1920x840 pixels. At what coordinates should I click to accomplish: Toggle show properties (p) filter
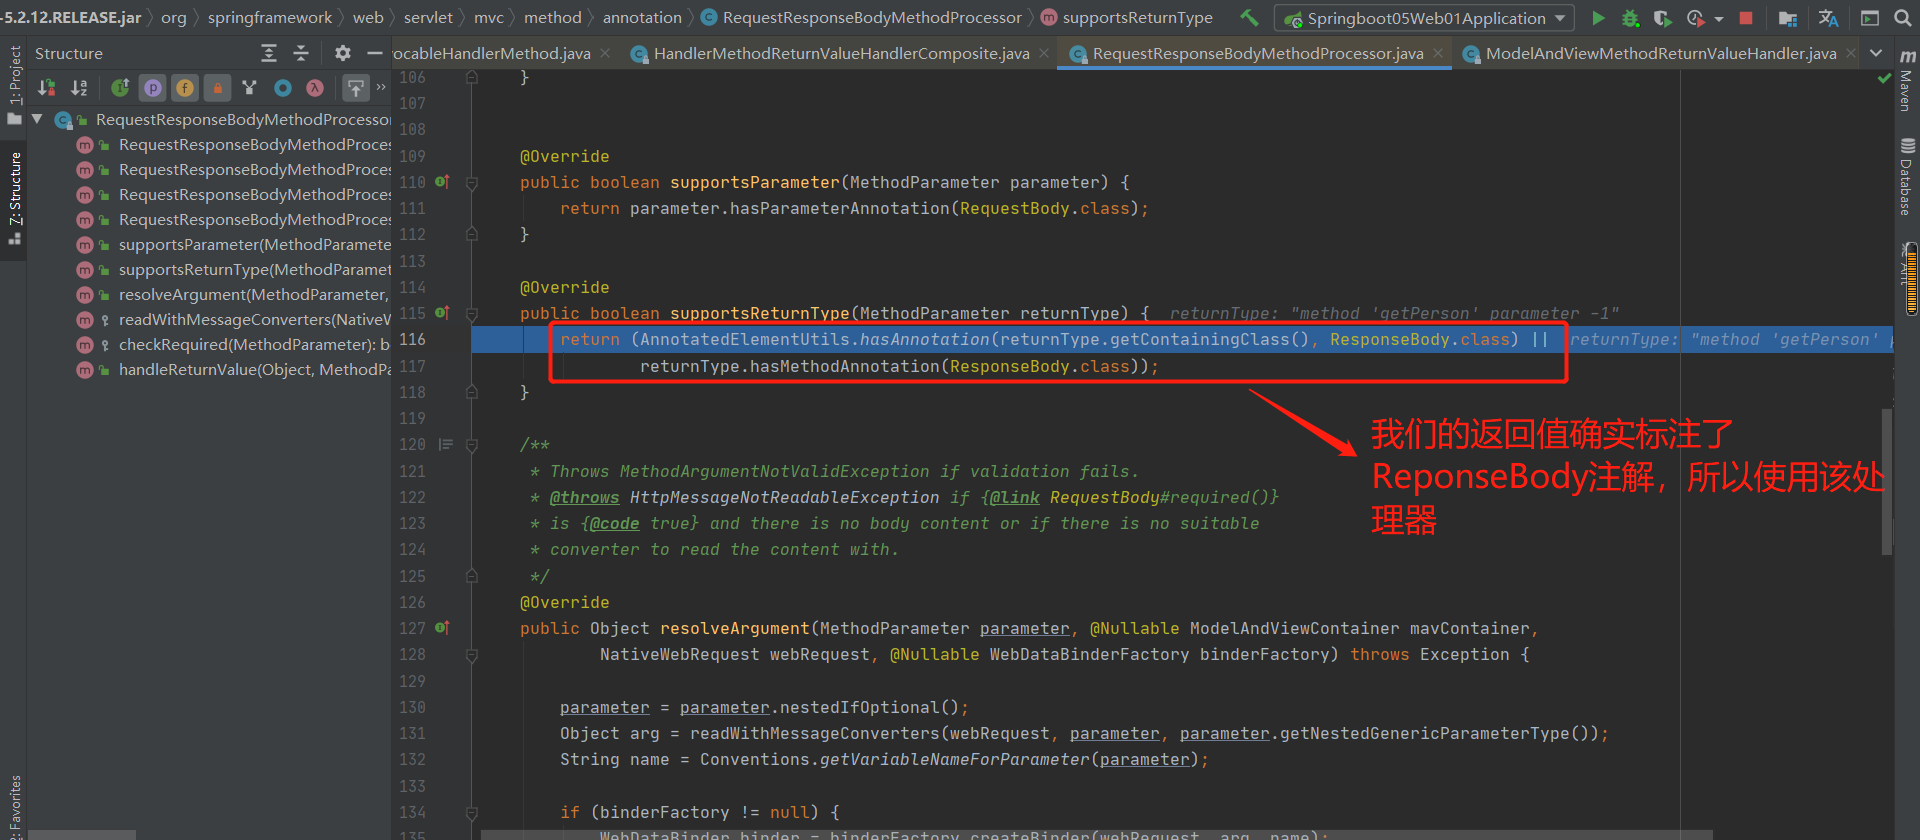153,88
